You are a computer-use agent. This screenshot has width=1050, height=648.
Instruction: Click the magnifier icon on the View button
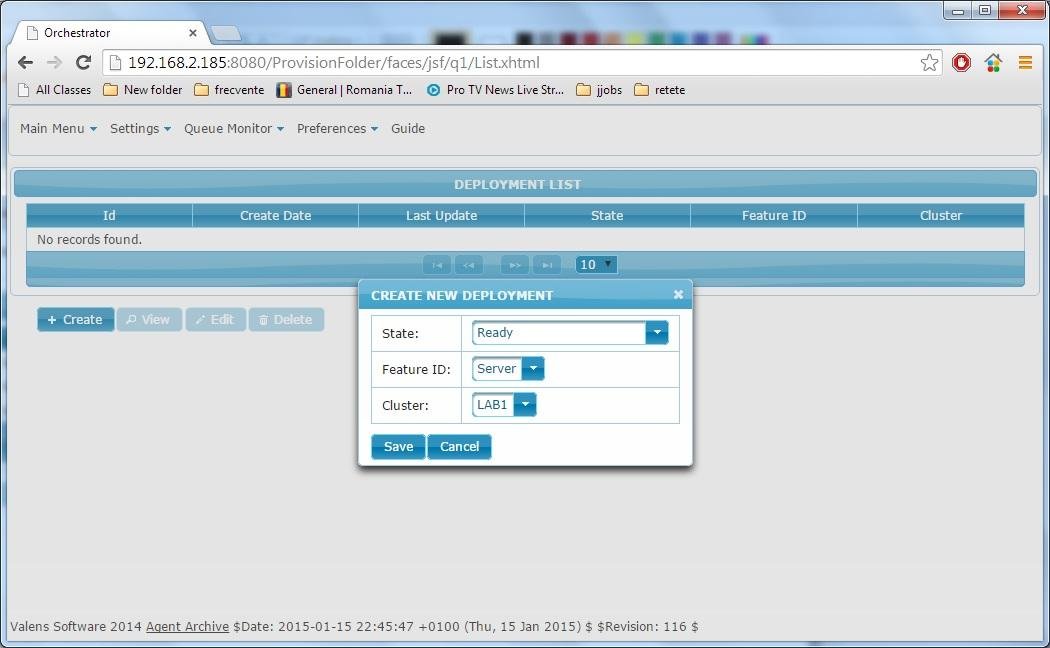[x=132, y=319]
